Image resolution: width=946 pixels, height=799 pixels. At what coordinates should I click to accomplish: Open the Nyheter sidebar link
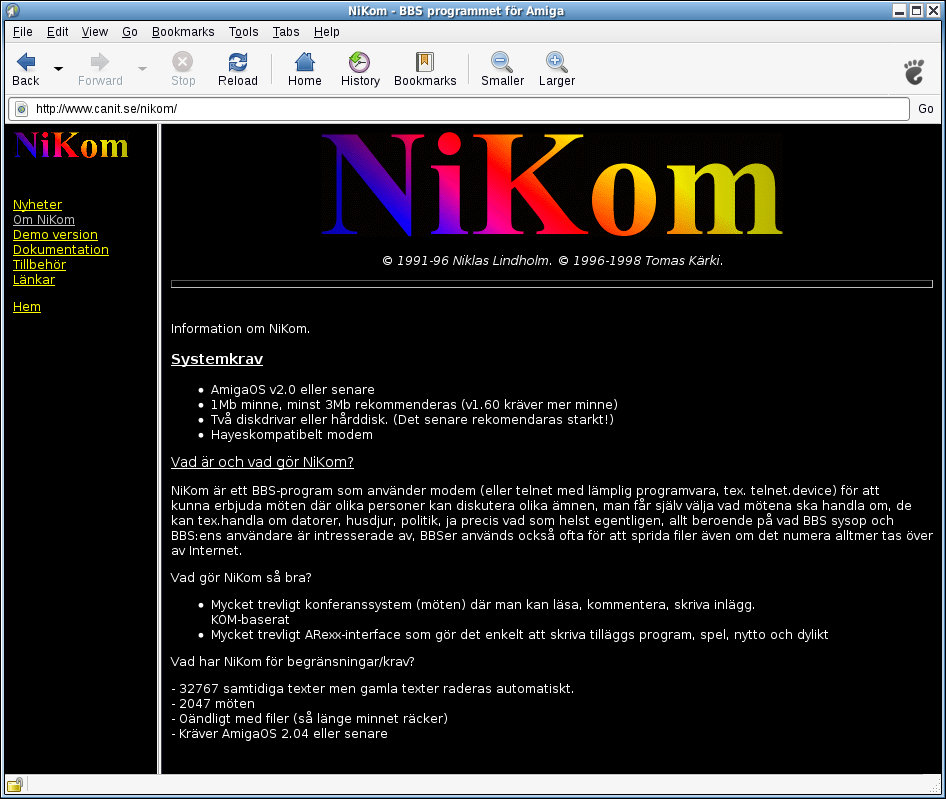(x=37, y=205)
